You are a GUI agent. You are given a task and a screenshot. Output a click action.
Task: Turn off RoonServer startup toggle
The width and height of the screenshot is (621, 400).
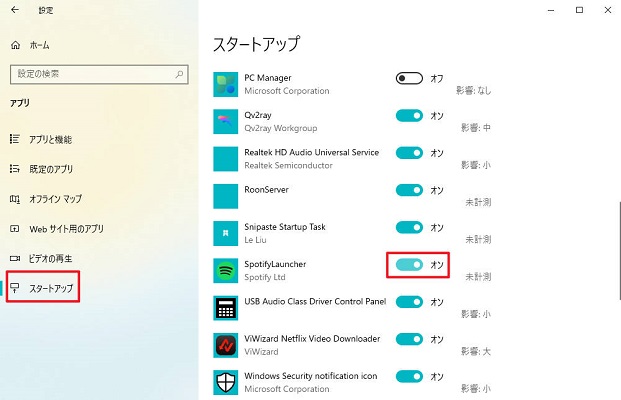(409, 190)
